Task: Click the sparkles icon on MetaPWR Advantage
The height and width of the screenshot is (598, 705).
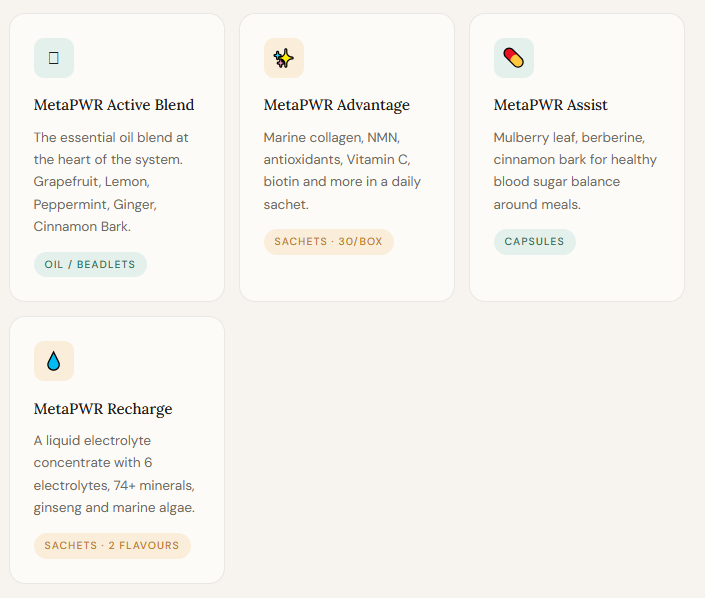Action: [x=284, y=58]
